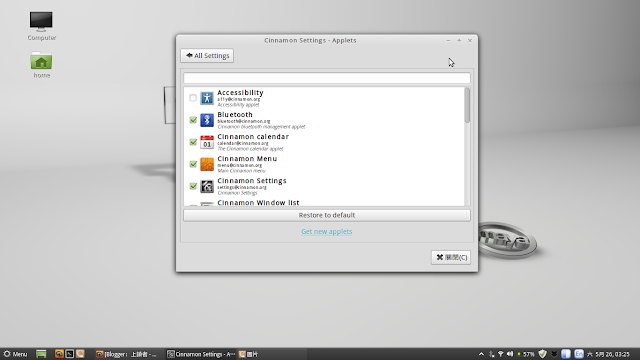Uncheck the Cinnamon Menu applet checkbox
The height and width of the screenshot is (360, 640).
pyautogui.click(x=193, y=164)
